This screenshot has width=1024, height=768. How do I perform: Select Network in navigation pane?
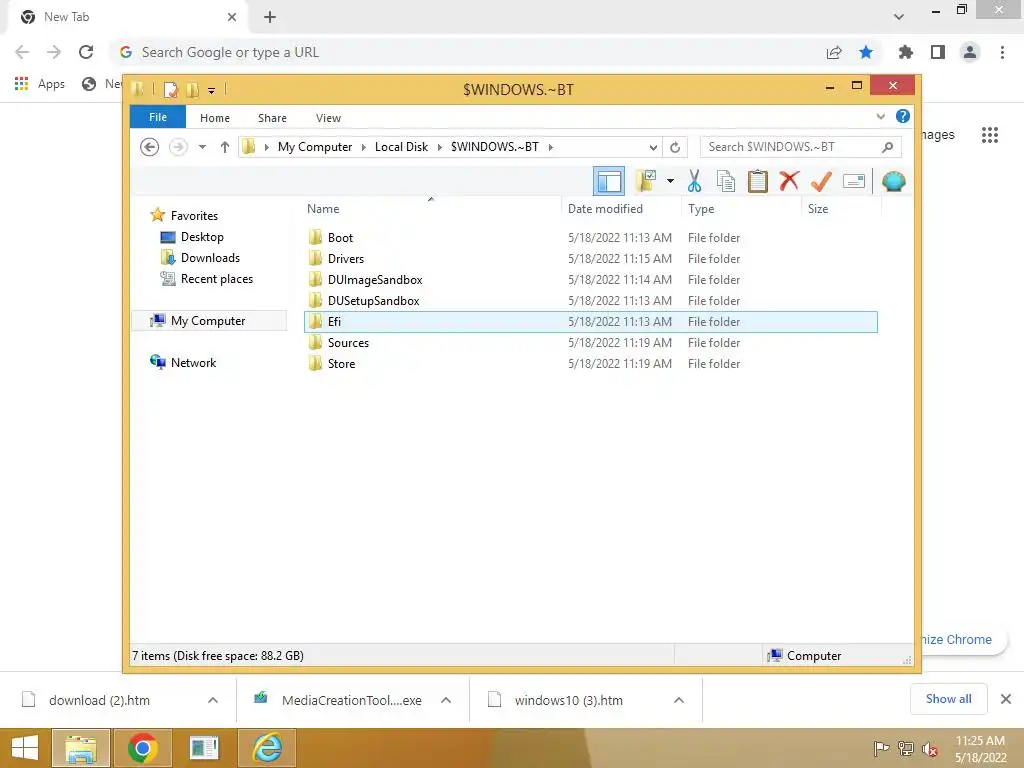tap(193, 362)
